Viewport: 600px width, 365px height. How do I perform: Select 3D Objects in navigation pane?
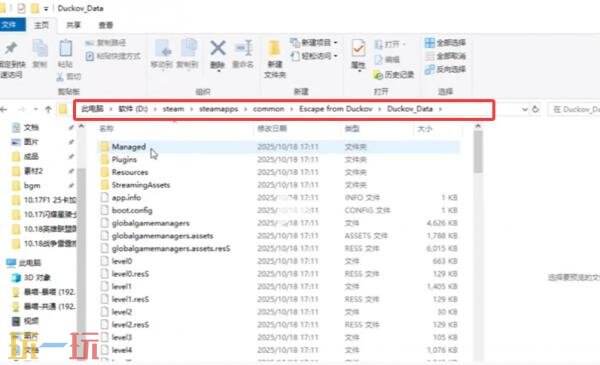[x=31, y=277]
